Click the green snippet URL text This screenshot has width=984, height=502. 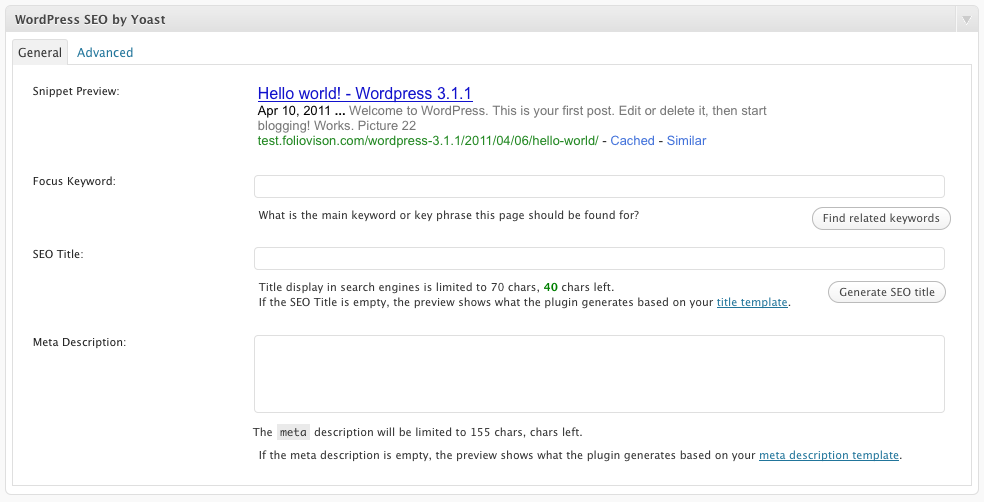[x=428, y=141]
